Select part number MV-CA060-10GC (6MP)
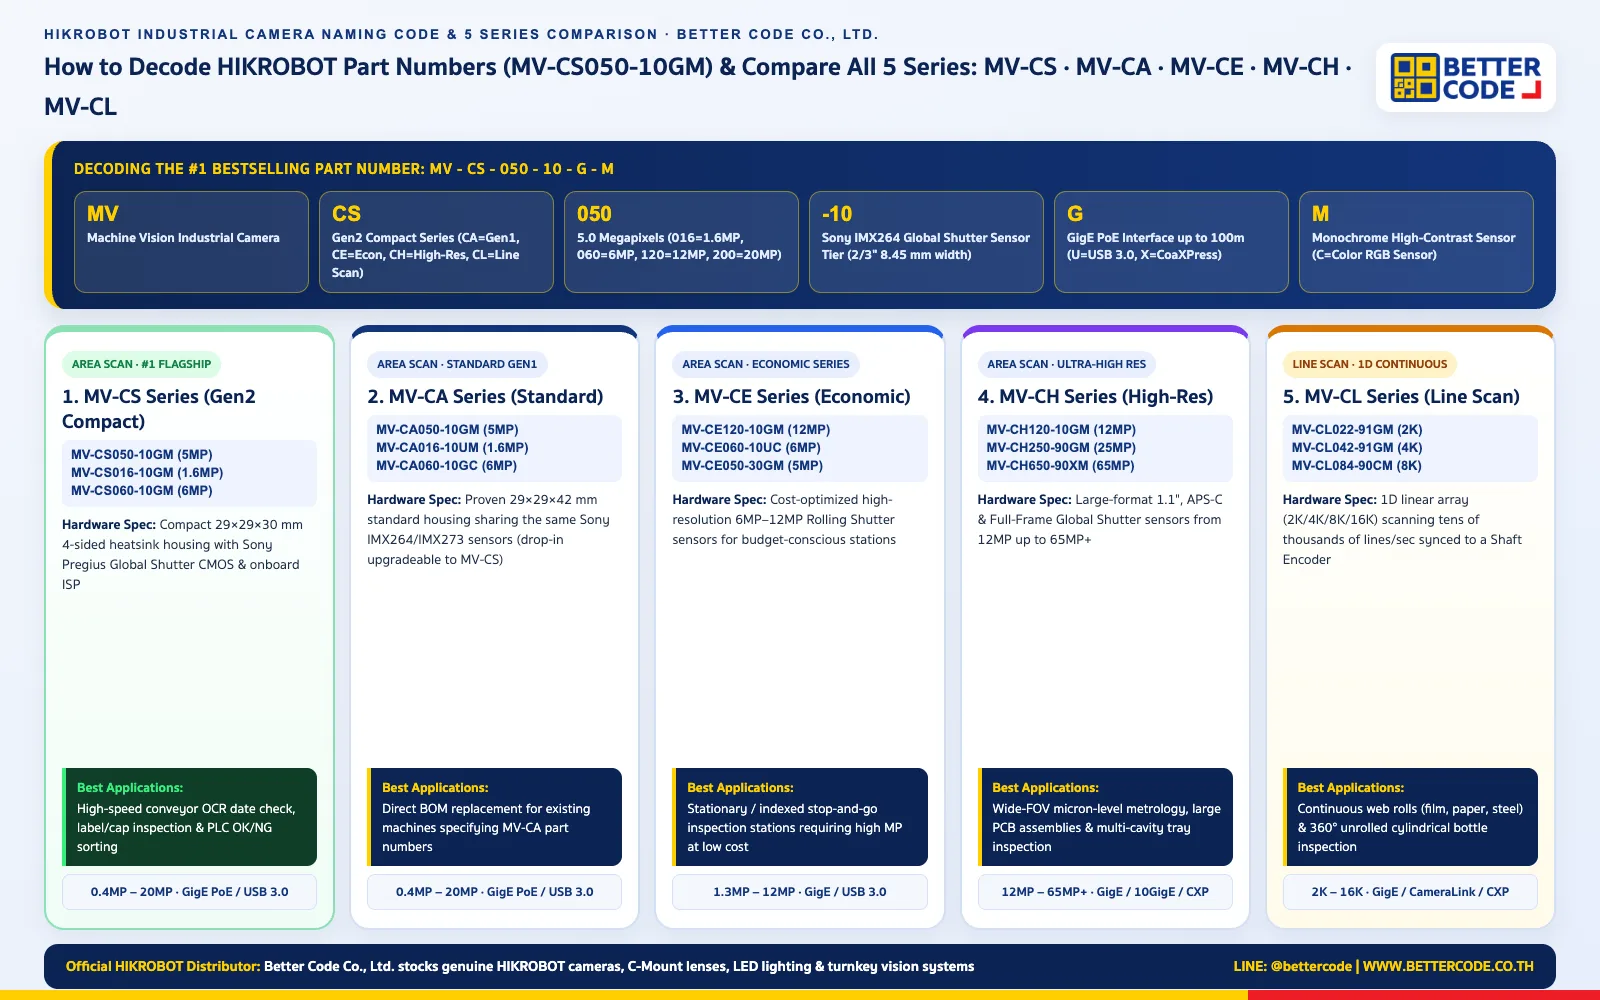1600x1000 pixels. click(x=447, y=465)
